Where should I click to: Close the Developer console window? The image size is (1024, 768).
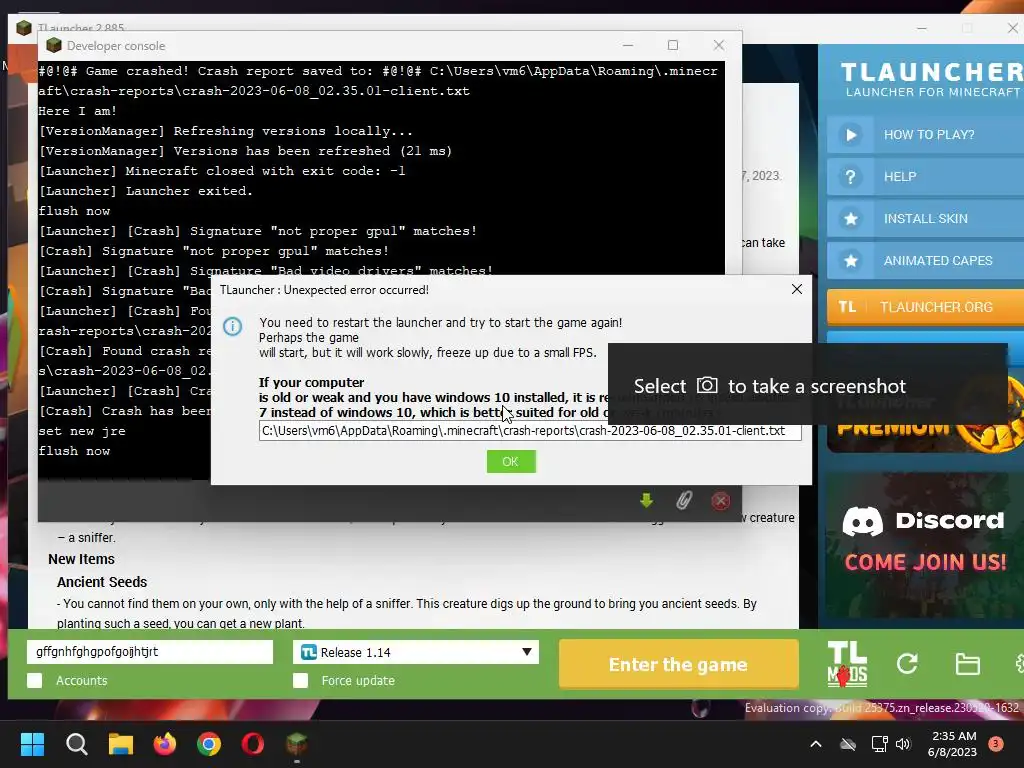[718, 45]
